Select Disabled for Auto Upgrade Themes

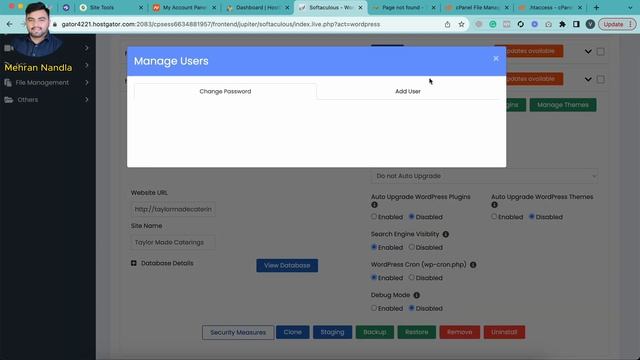point(531,217)
